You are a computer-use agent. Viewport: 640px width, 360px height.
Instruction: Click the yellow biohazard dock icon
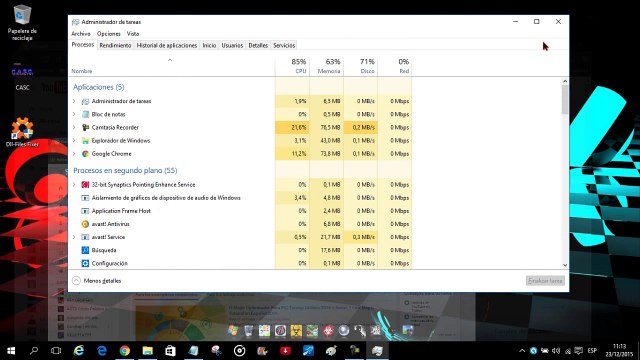pos(296,331)
